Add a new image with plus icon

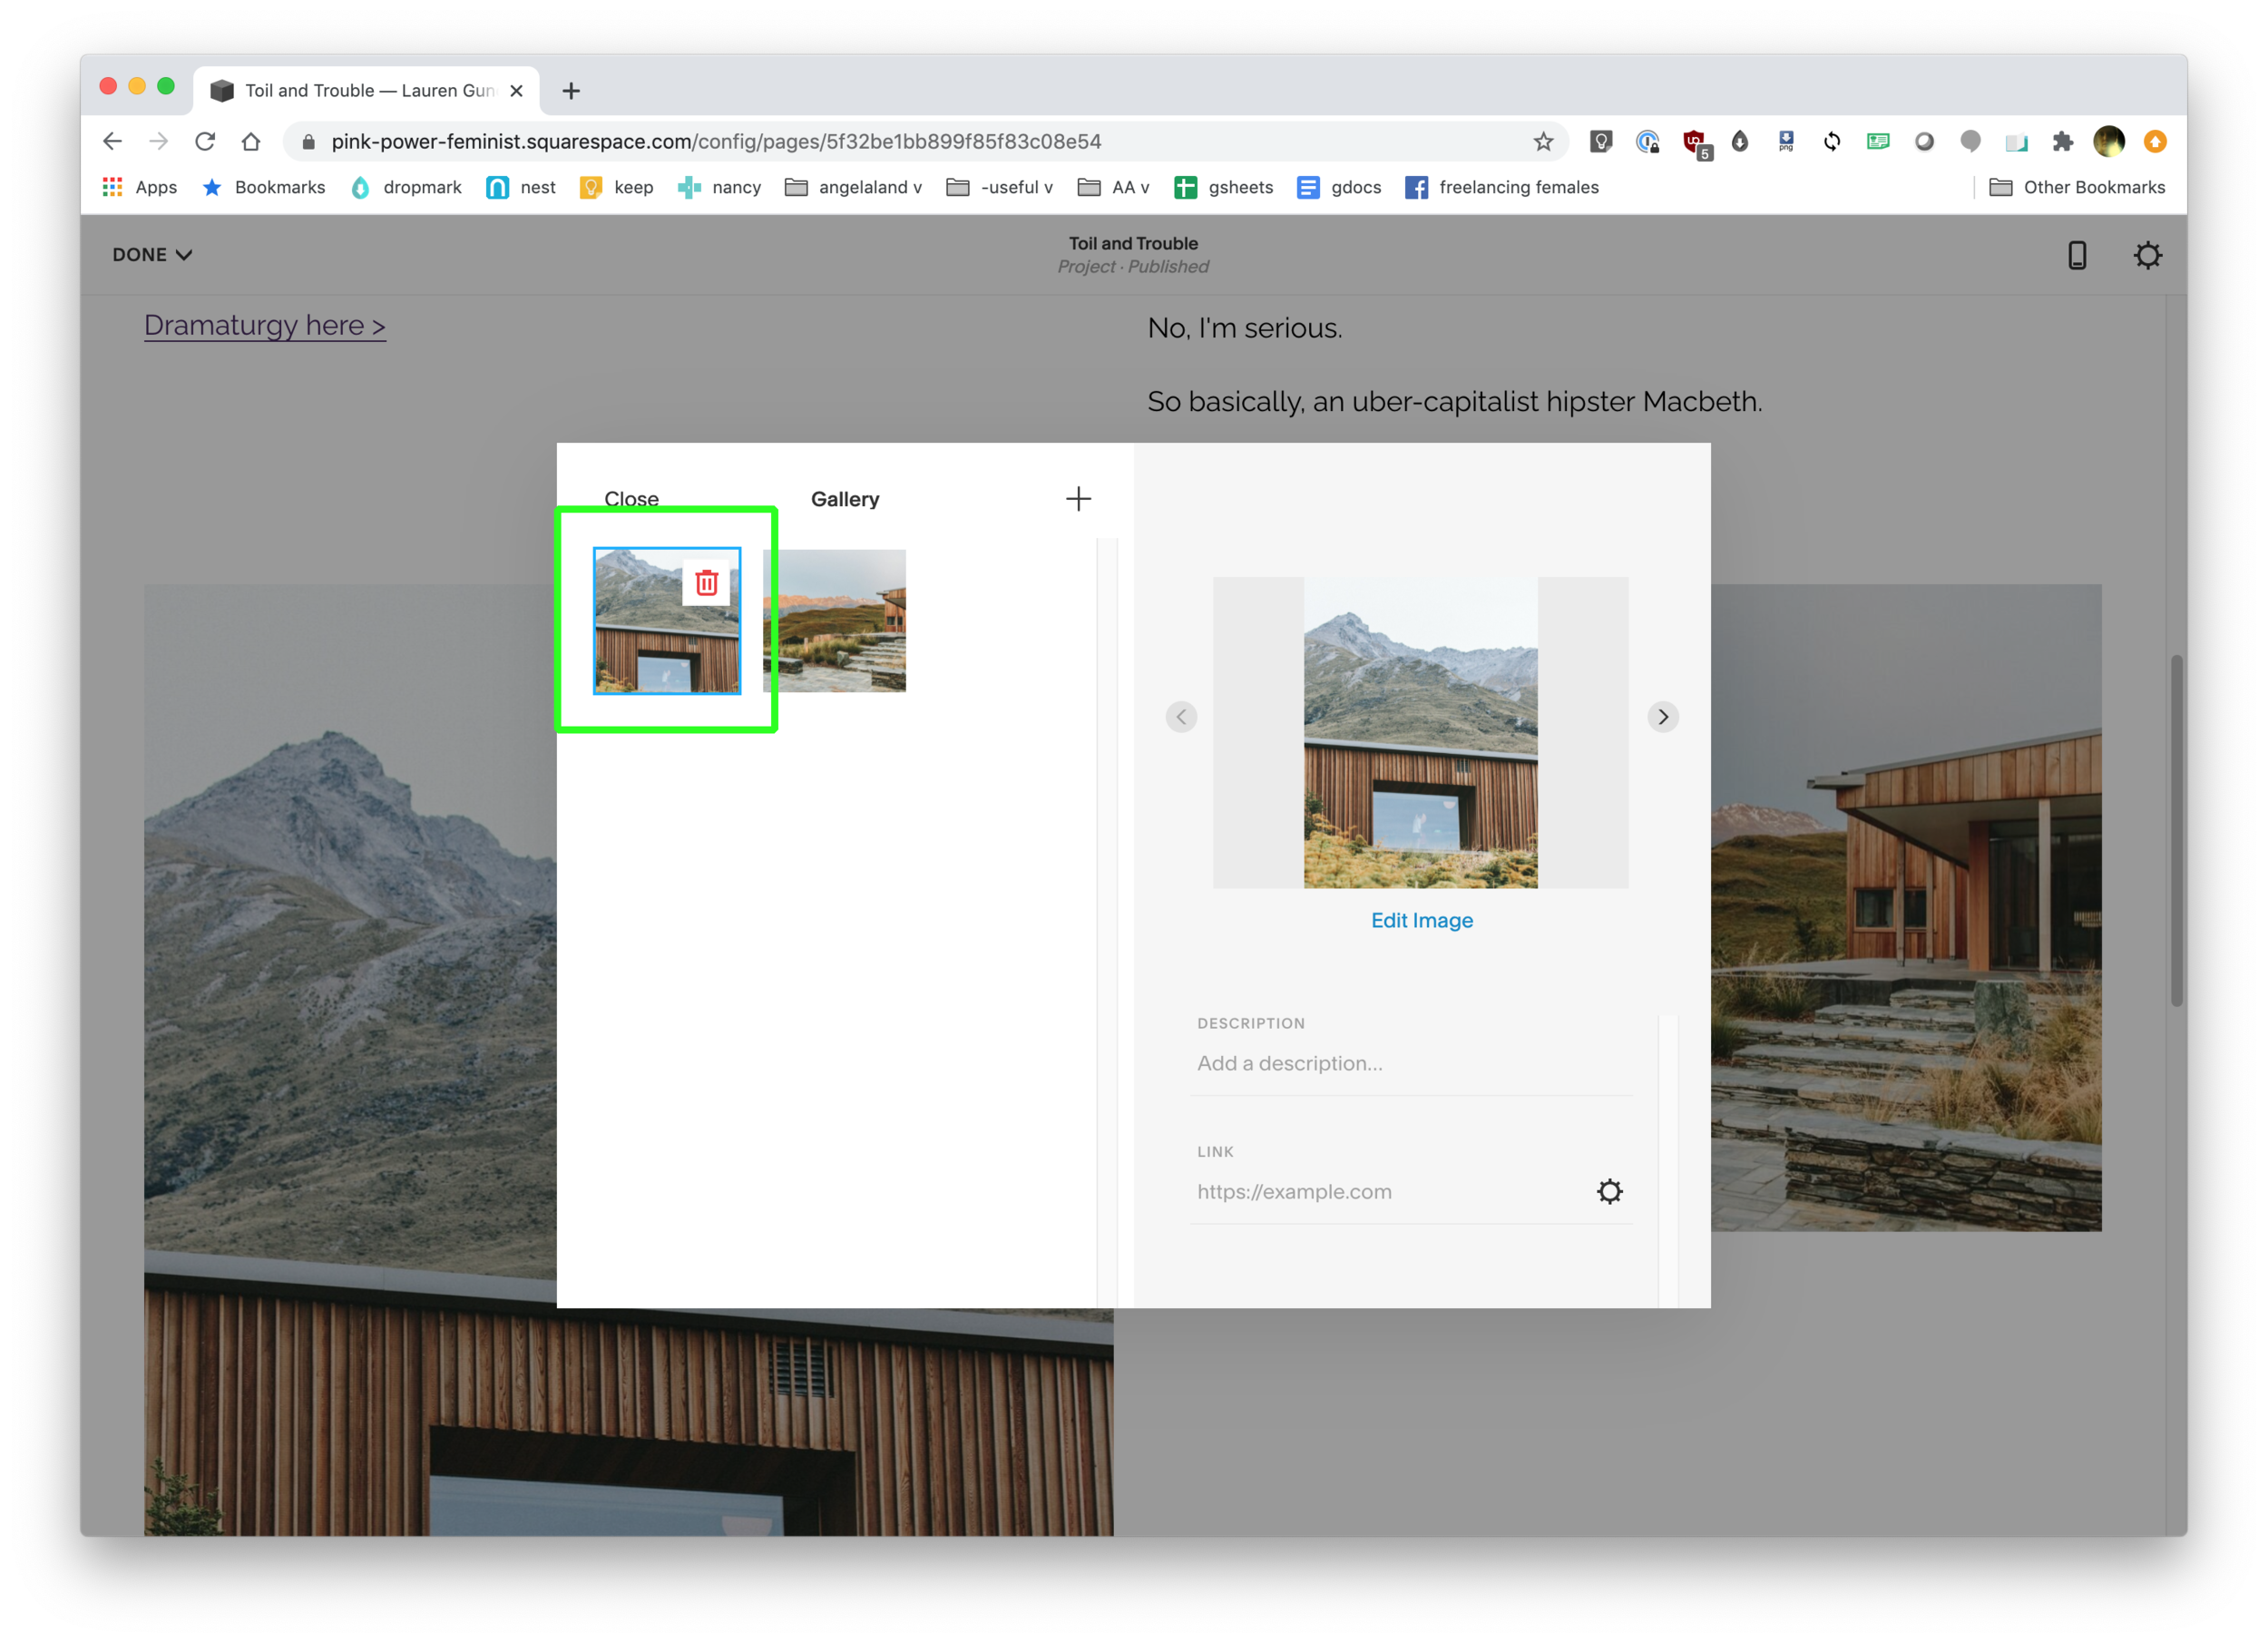pyautogui.click(x=1078, y=499)
